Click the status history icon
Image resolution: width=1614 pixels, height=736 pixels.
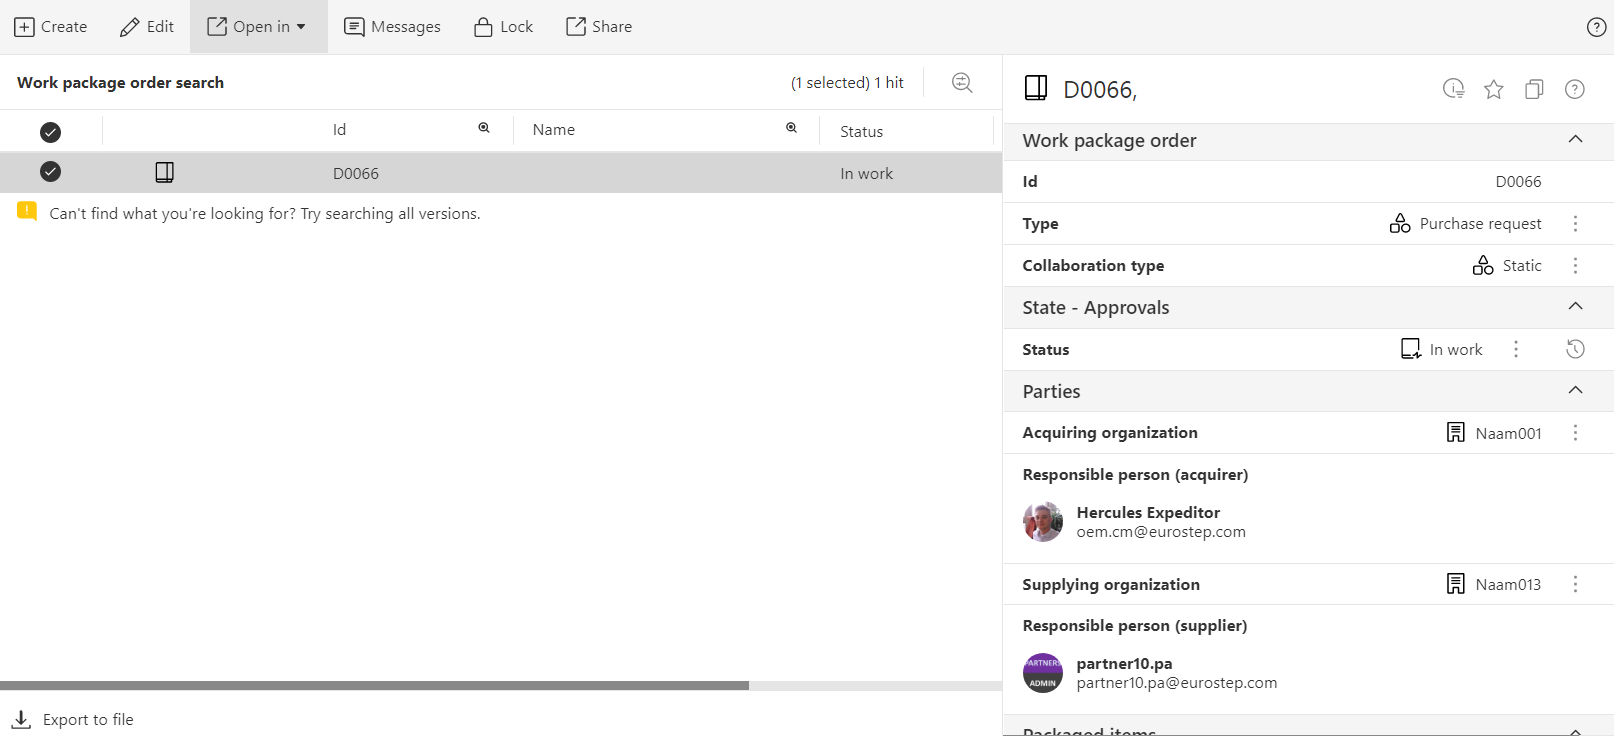point(1575,349)
